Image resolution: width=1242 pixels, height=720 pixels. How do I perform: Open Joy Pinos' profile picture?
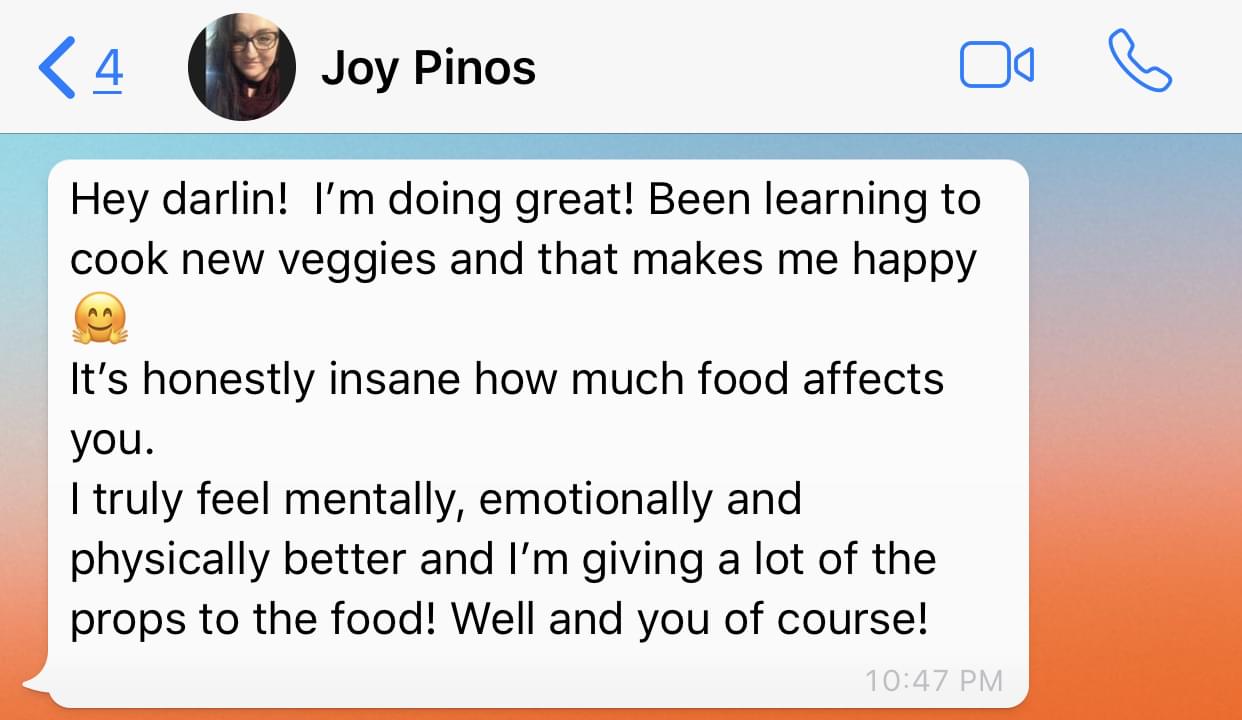pyautogui.click(x=242, y=67)
